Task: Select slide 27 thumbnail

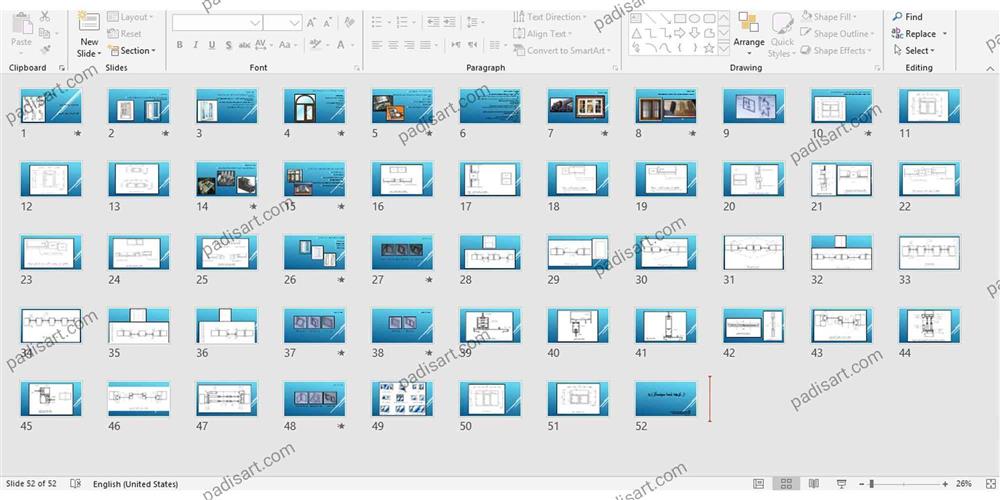Action: 402,253
